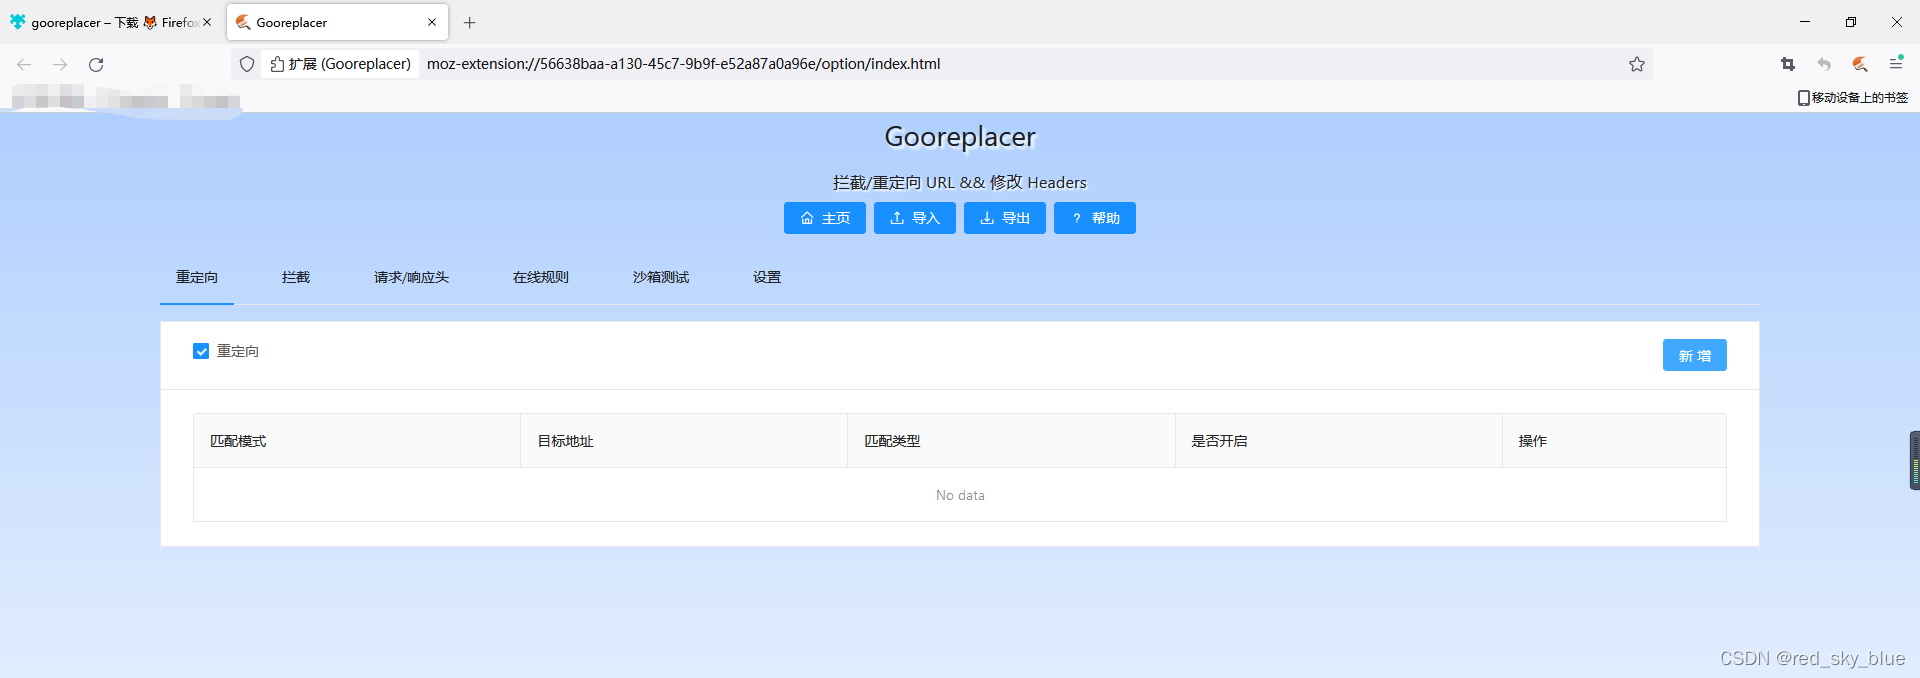
Task: Open the 帮助 help button
Action: 1095,218
